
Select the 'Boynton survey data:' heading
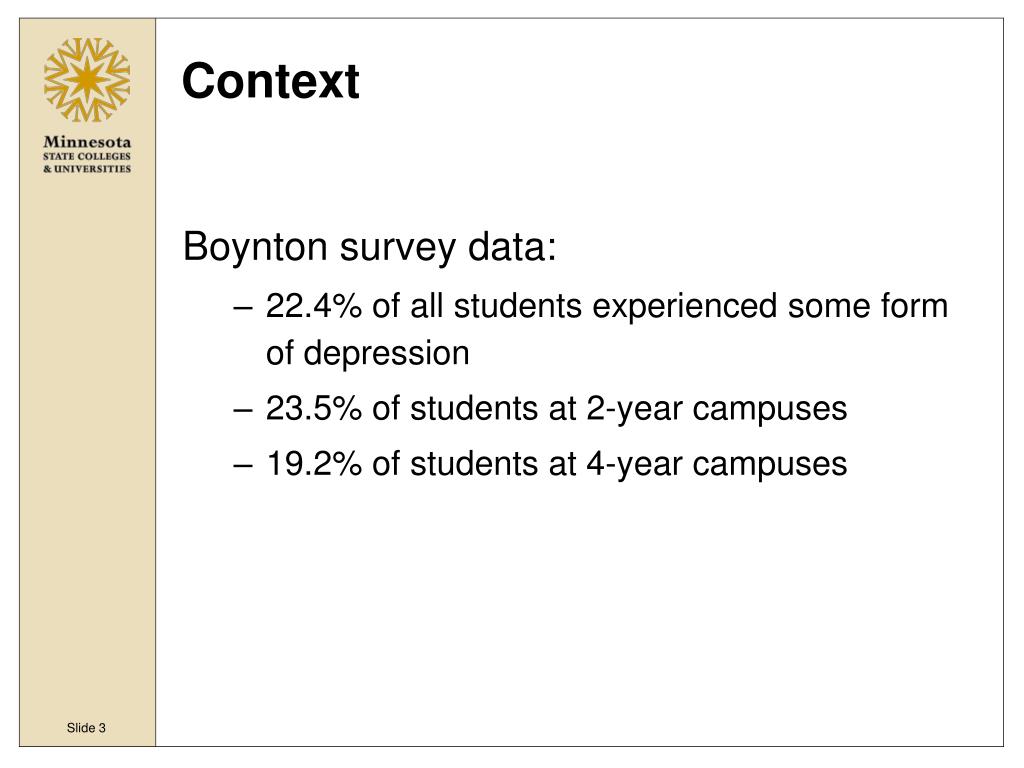pyautogui.click(x=370, y=248)
